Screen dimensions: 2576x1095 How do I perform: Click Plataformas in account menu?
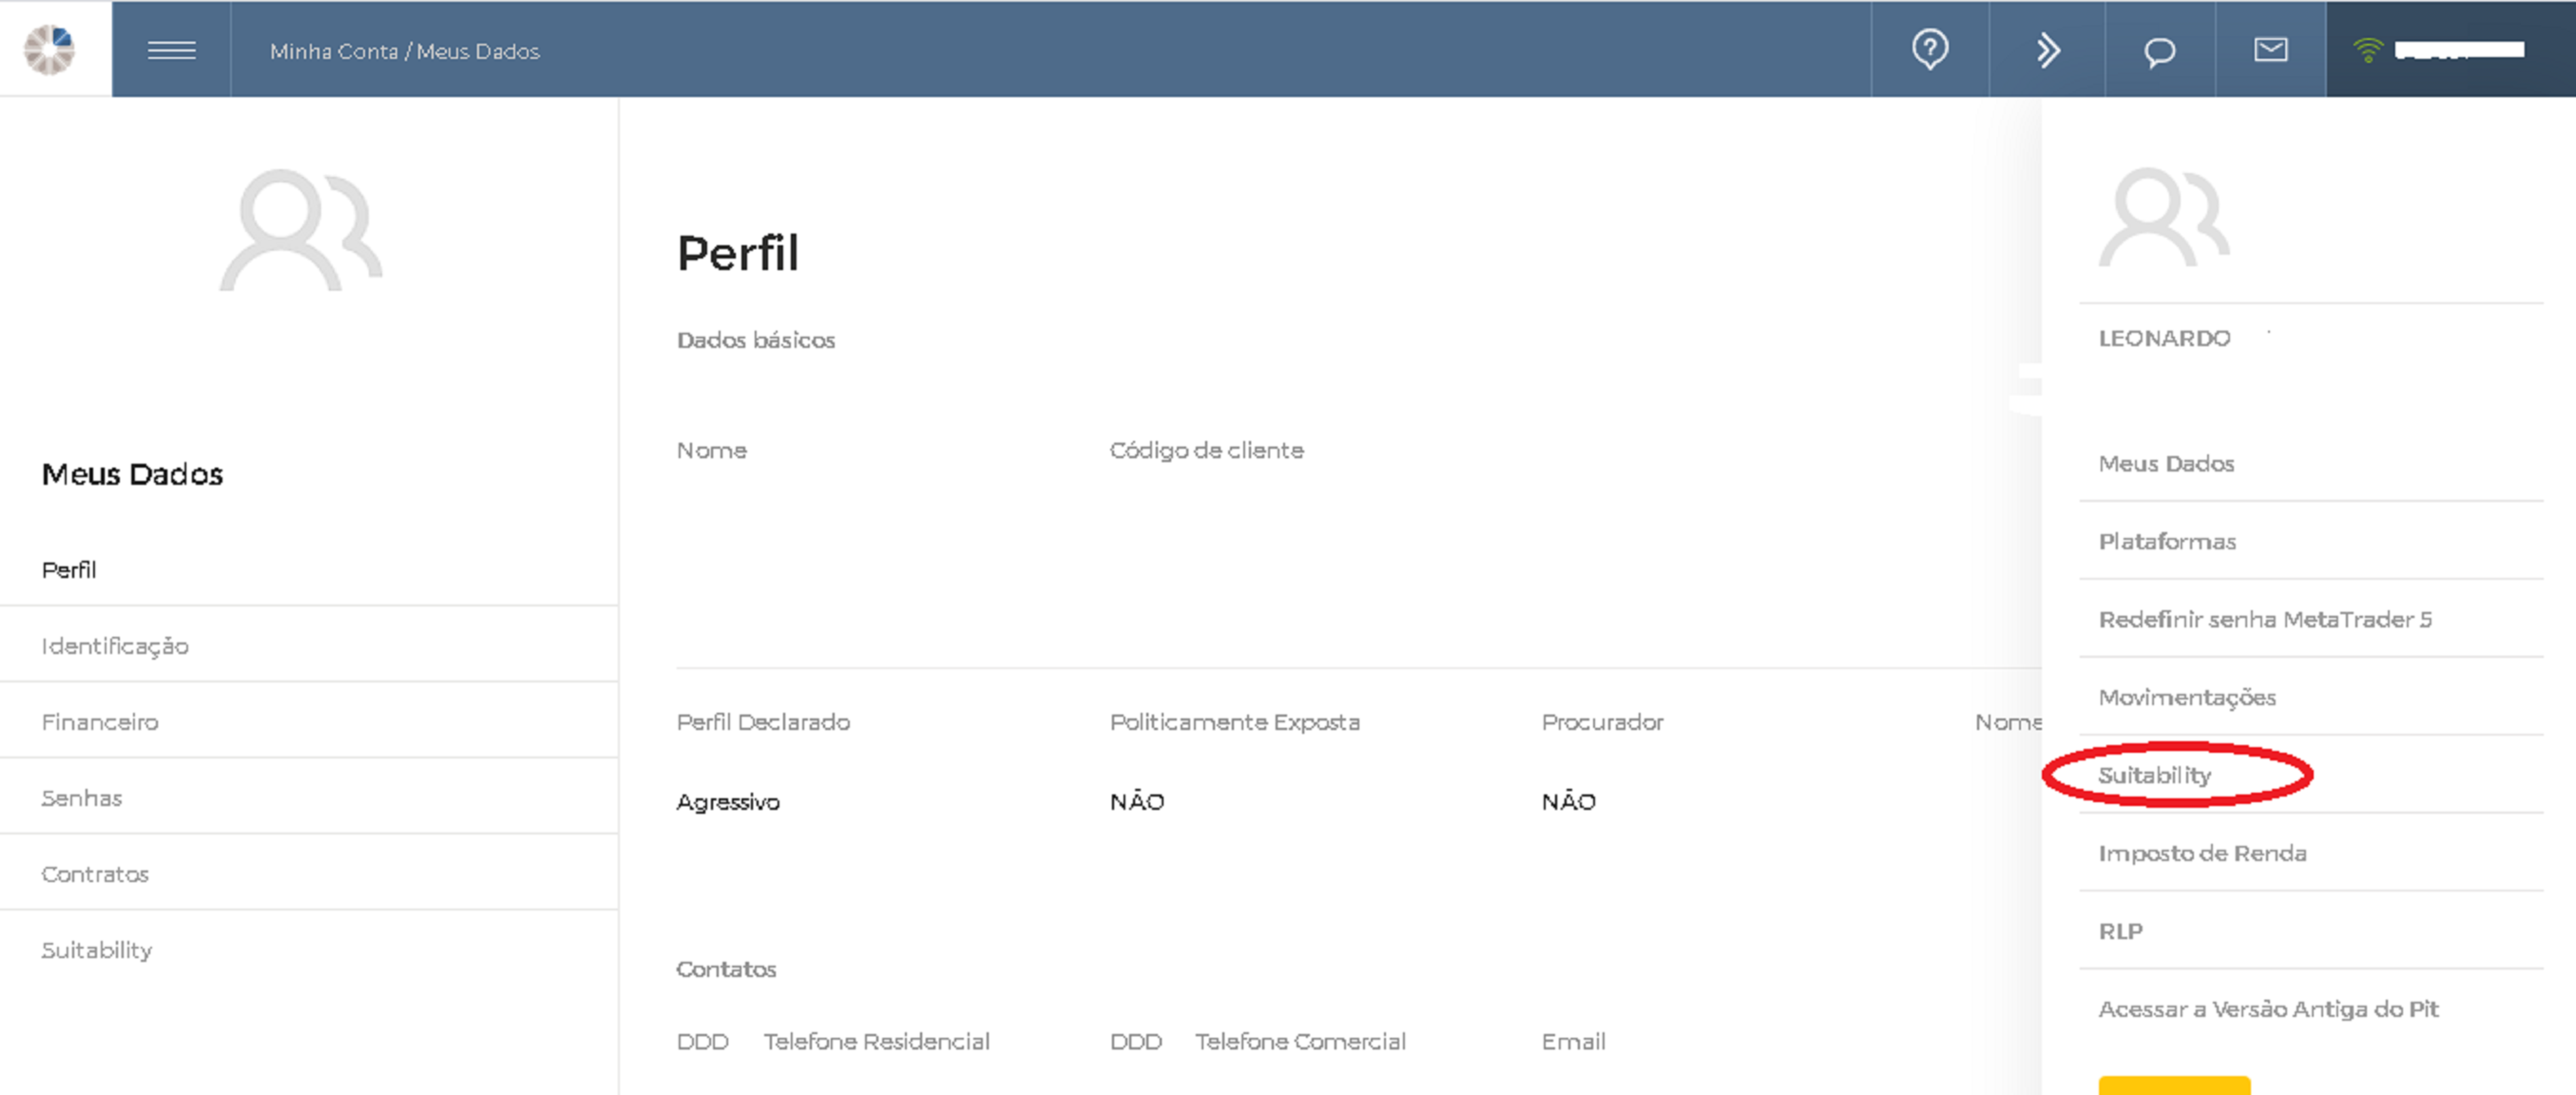pos(2167,542)
